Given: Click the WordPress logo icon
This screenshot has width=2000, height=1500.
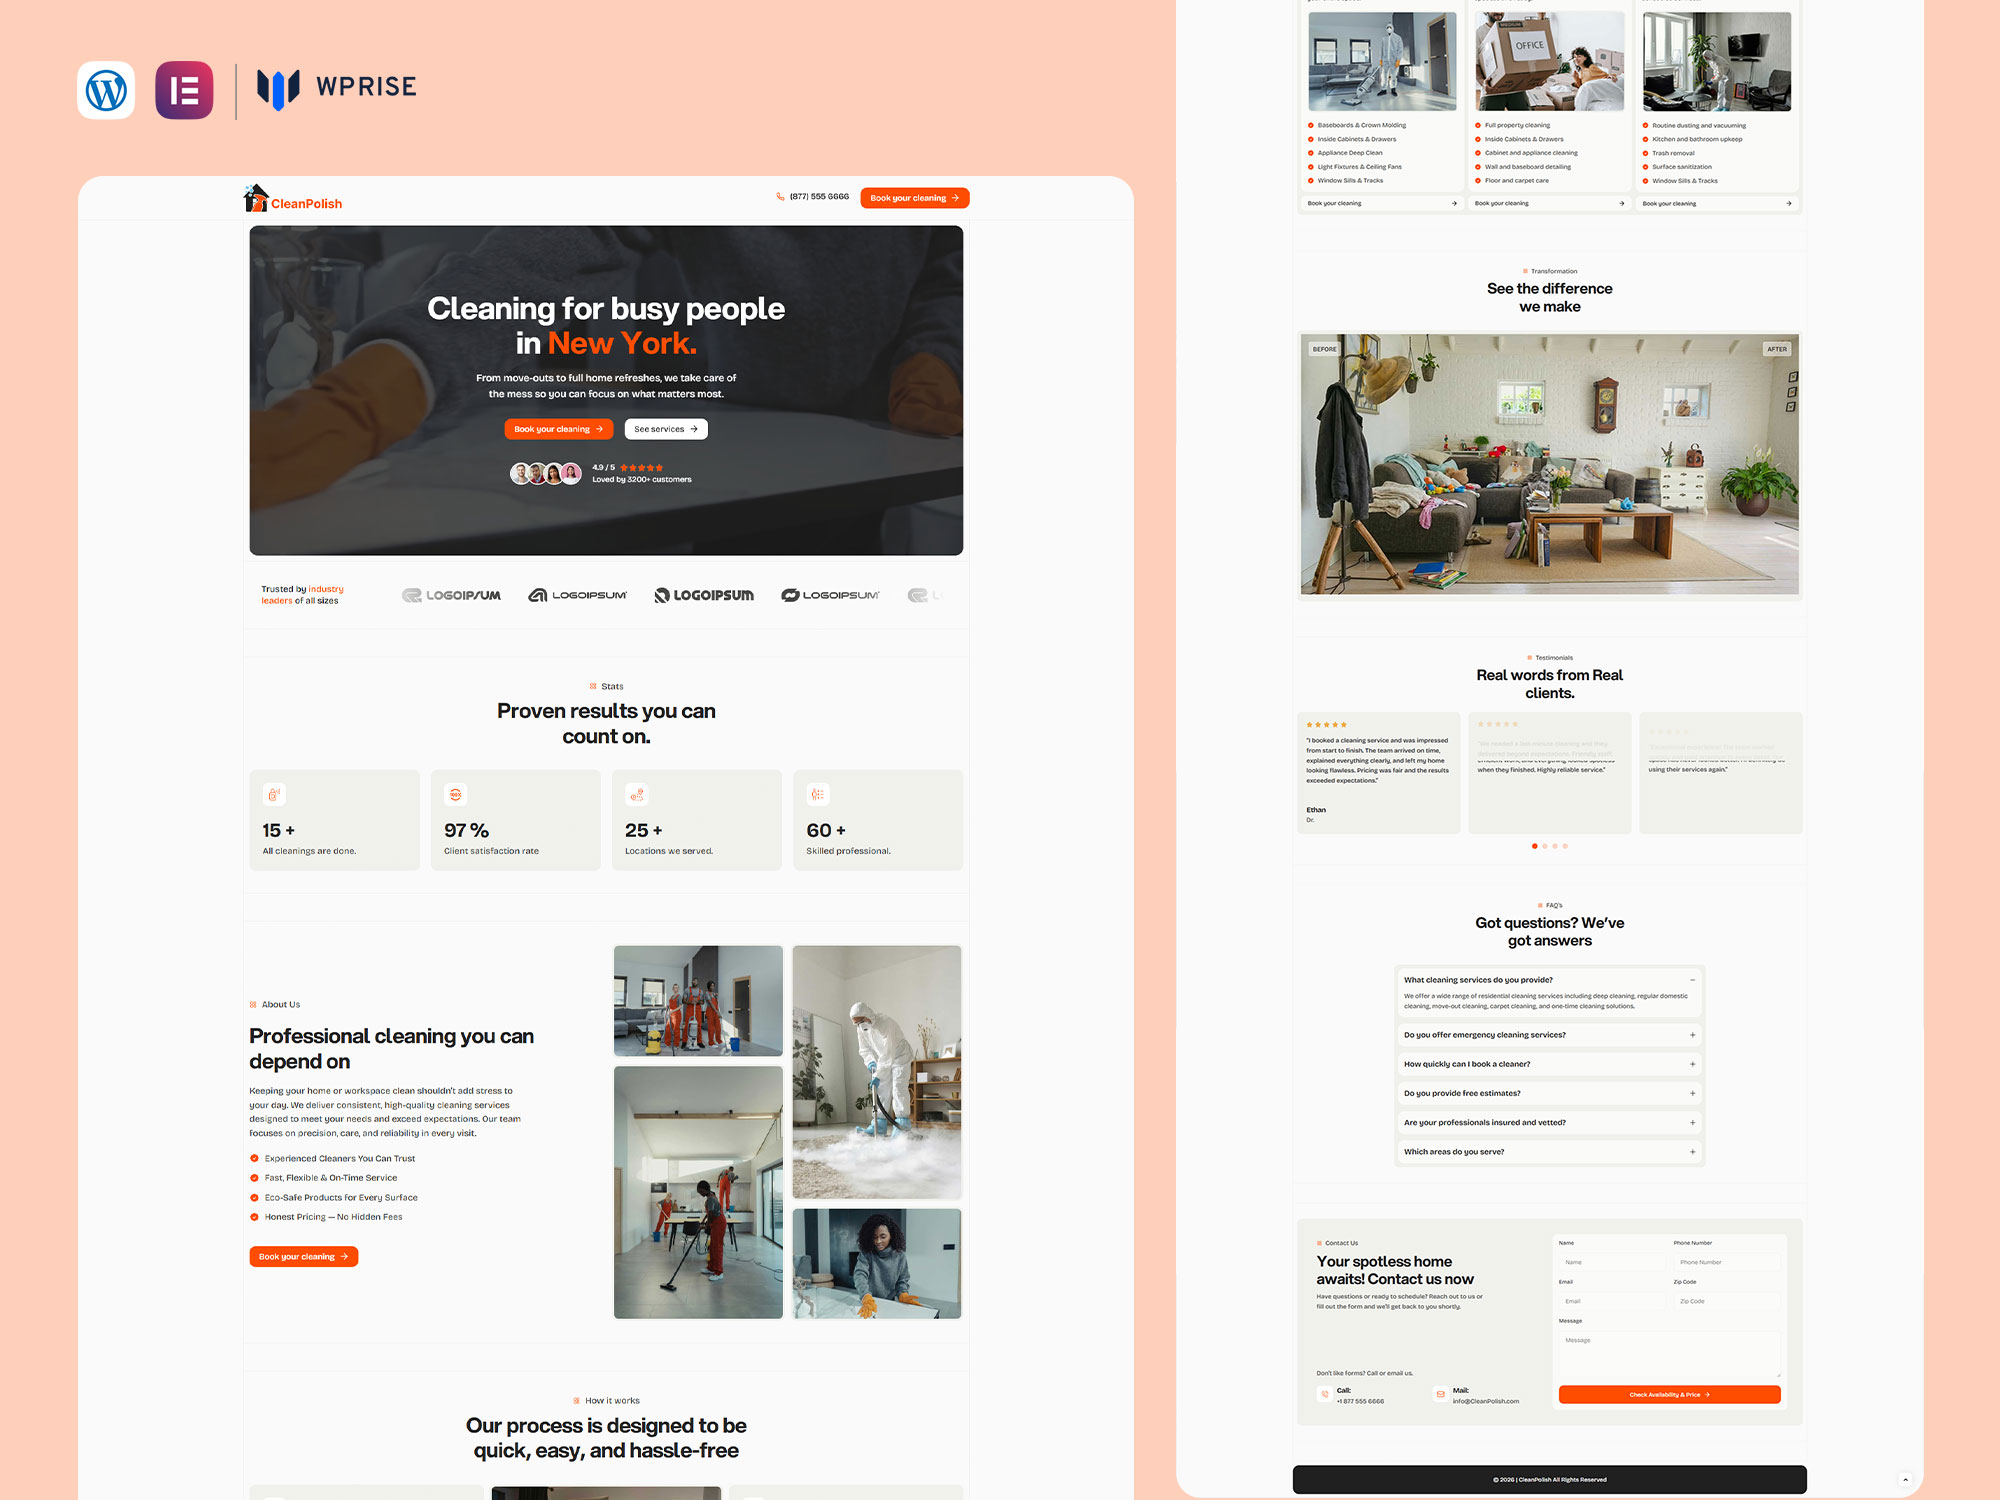Looking at the screenshot, I should pos(106,90).
